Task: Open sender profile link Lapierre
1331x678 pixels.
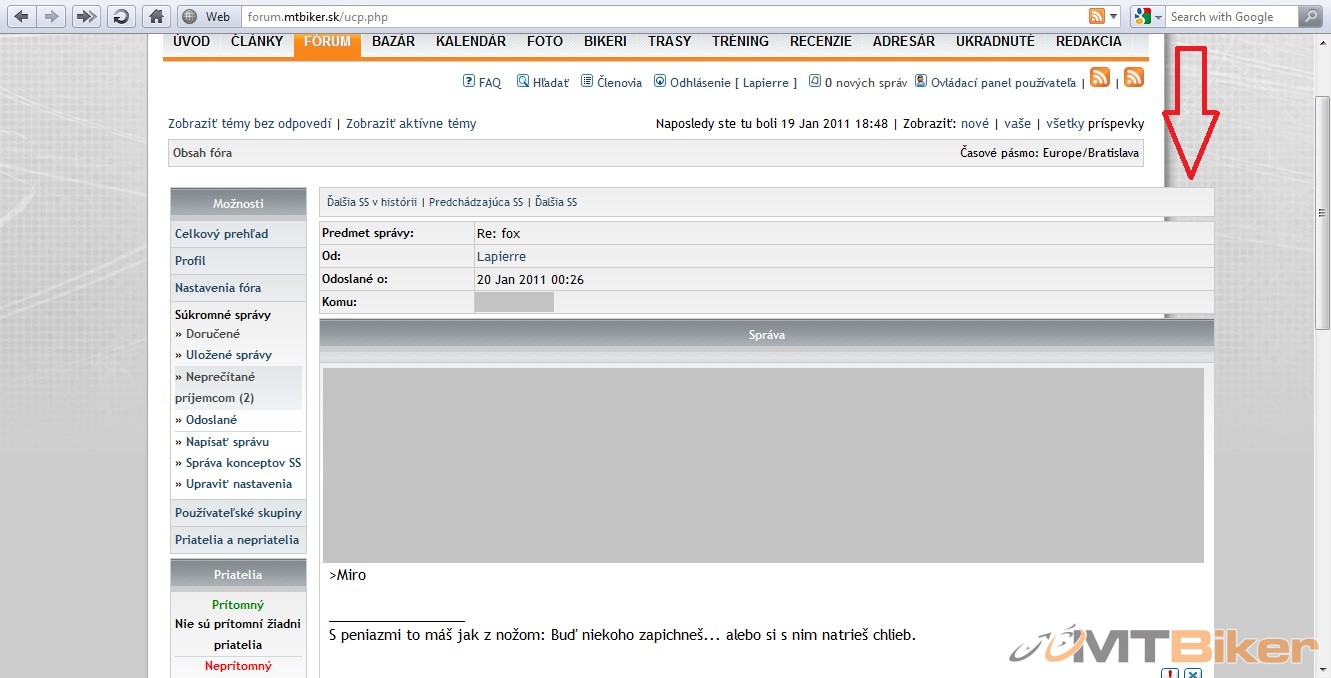Action: coord(501,256)
